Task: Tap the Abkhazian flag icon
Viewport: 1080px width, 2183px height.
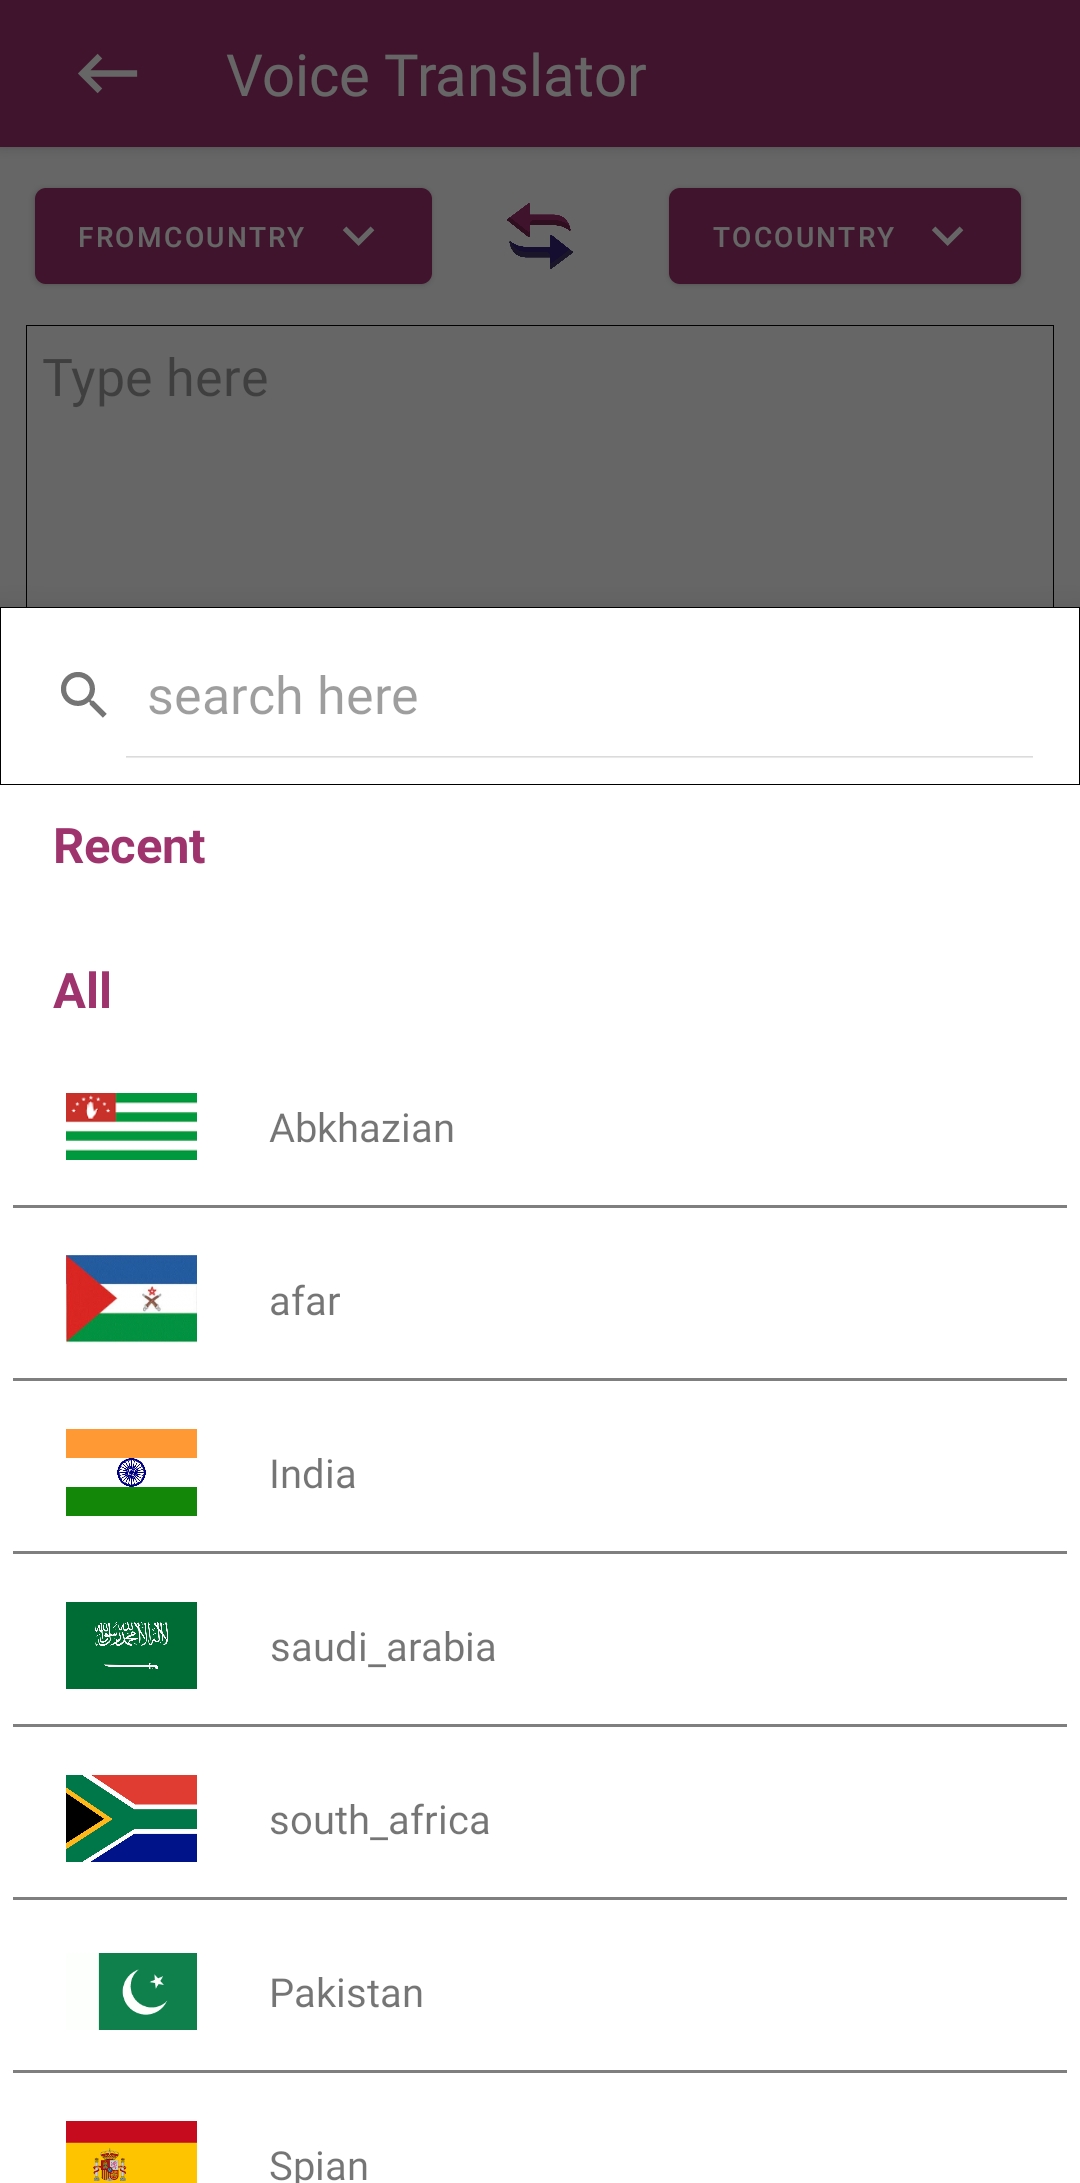Action: pos(131,1127)
